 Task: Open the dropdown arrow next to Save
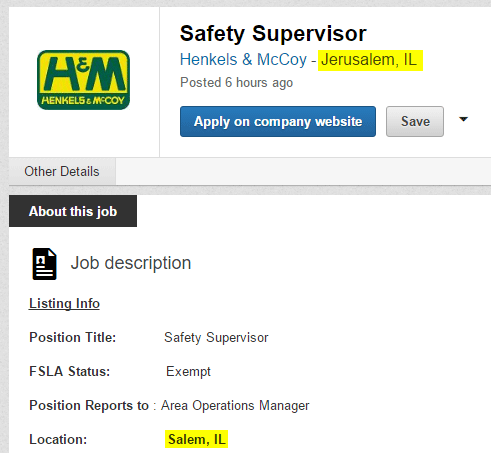(463, 119)
